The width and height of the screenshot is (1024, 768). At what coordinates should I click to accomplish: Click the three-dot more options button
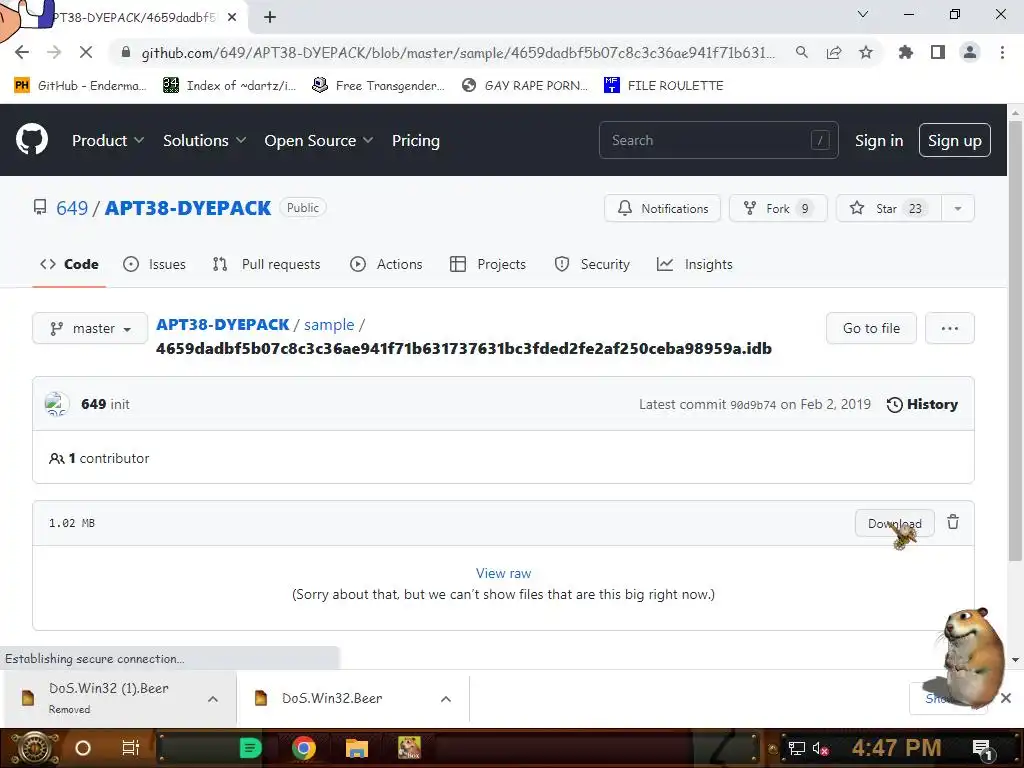pos(950,328)
